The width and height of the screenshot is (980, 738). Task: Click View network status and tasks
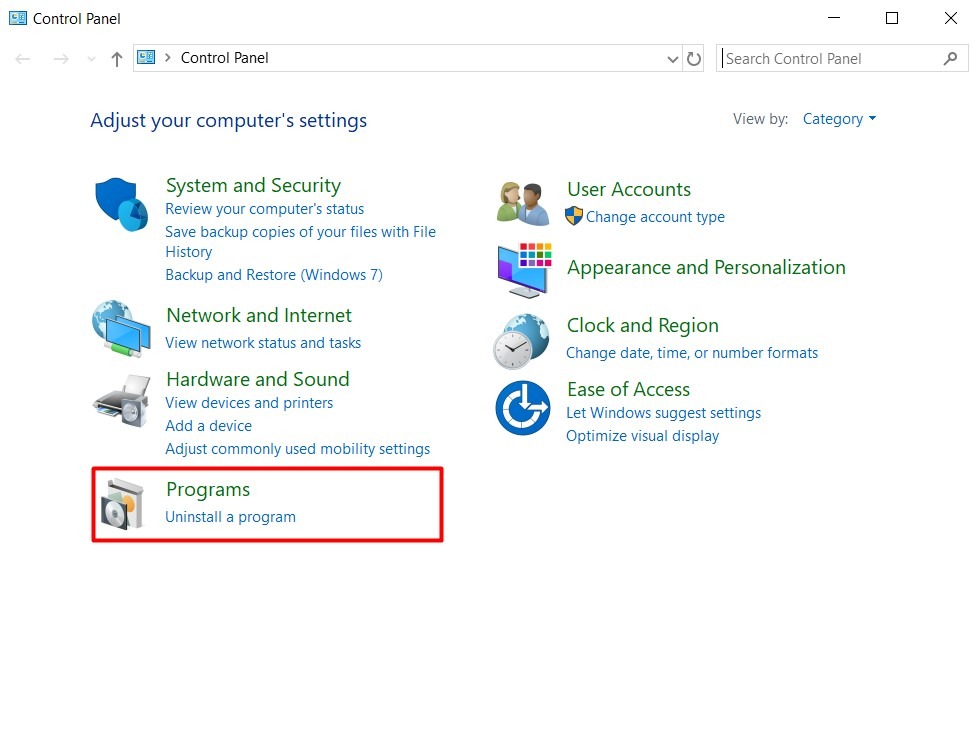pos(263,343)
